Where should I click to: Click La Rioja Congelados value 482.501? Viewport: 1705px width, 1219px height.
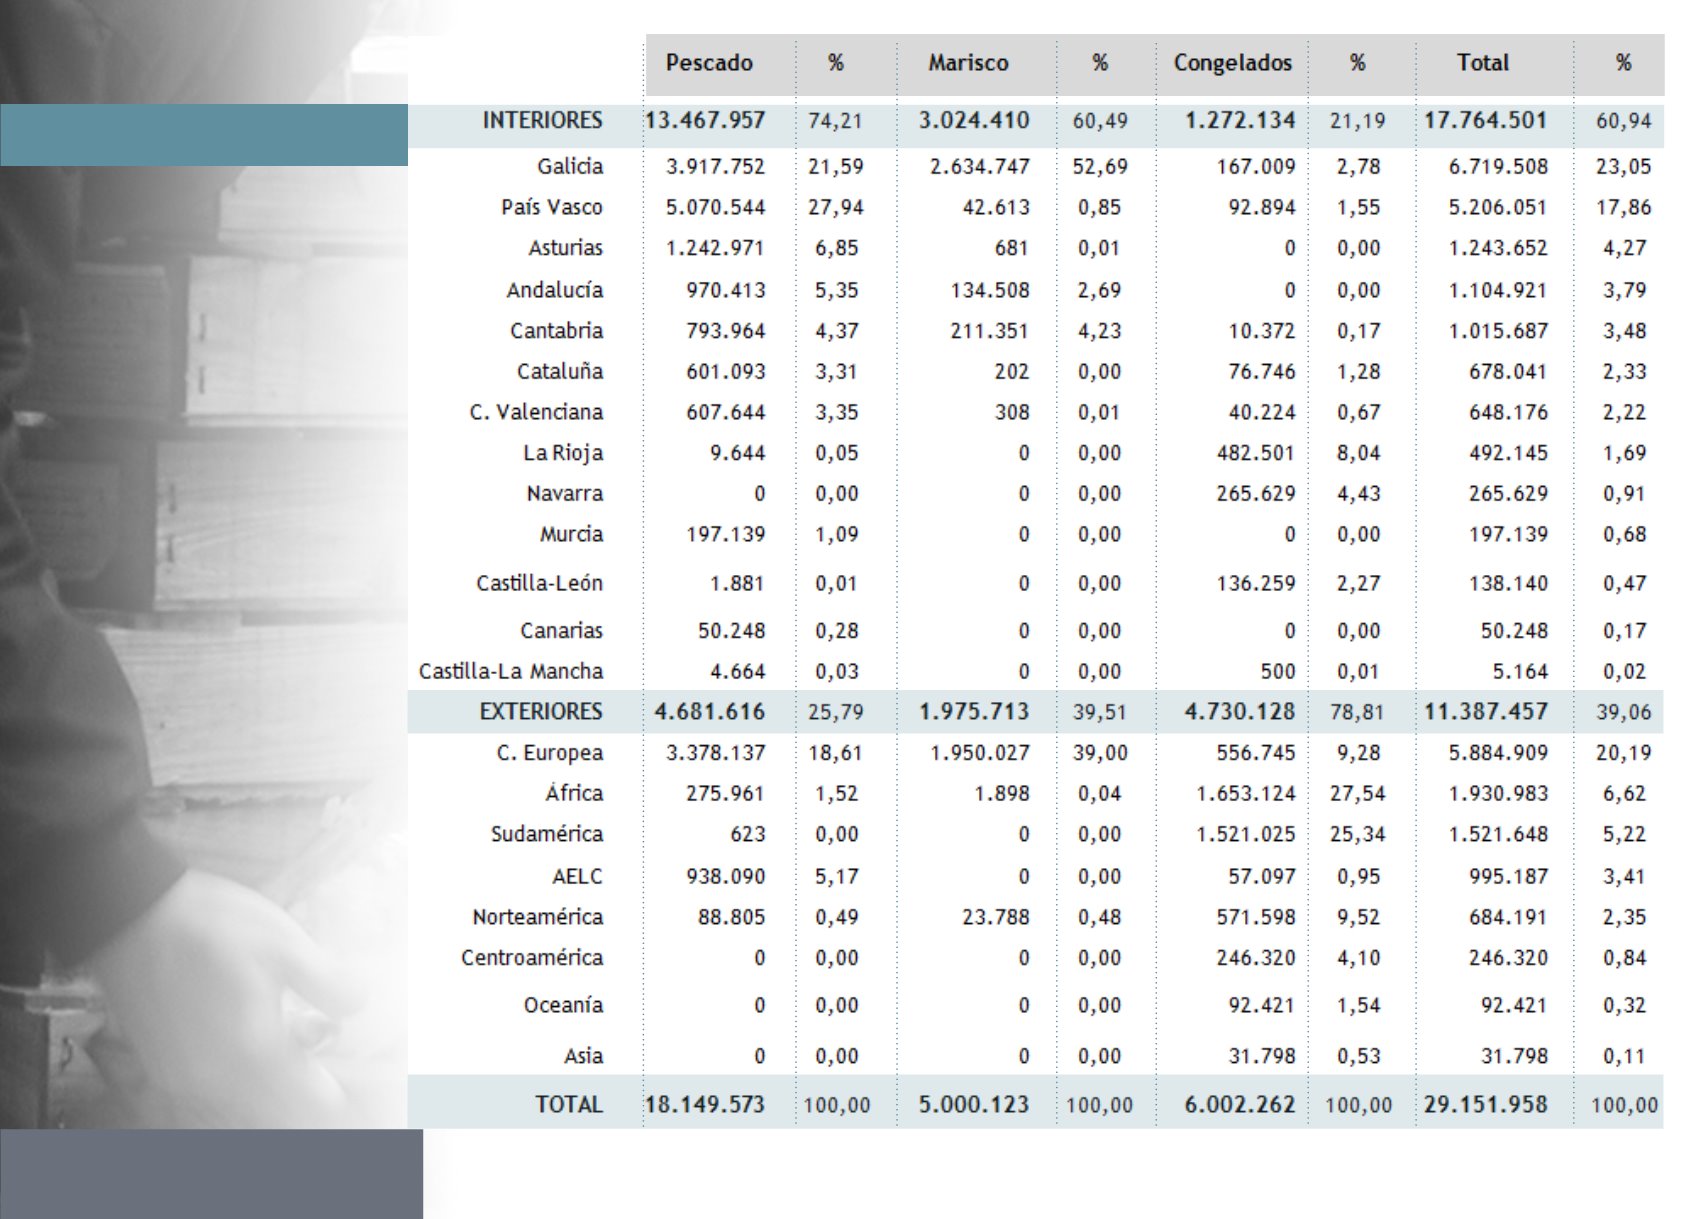coord(1256,453)
